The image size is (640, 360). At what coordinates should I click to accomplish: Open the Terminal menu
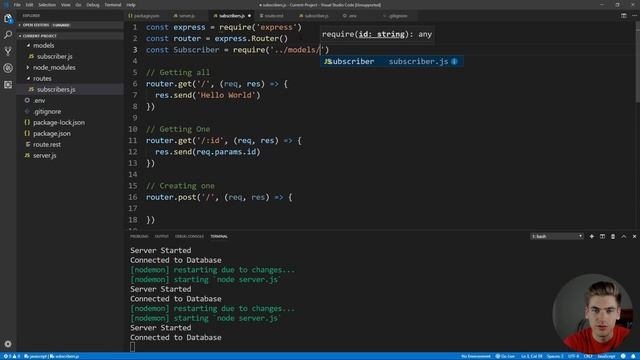click(113, 5)
